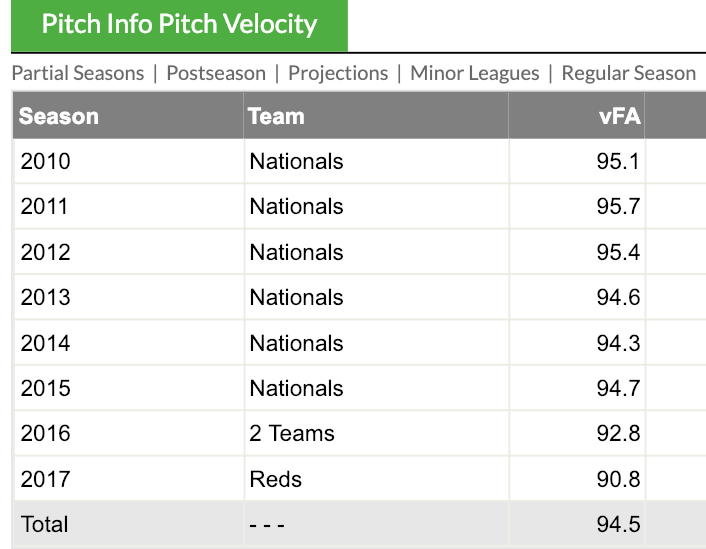Click the 95.4 velocity value
The image size is (706, 549).
click(618, 252)
